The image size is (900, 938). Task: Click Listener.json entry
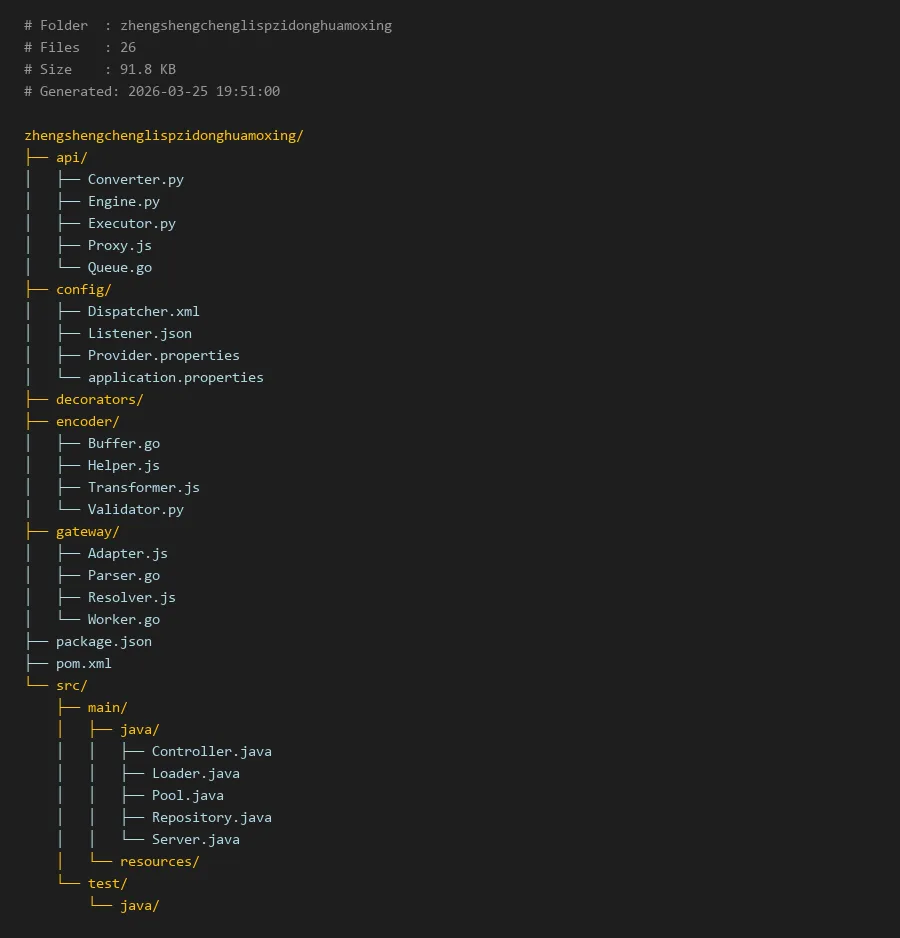pos(139,333)
